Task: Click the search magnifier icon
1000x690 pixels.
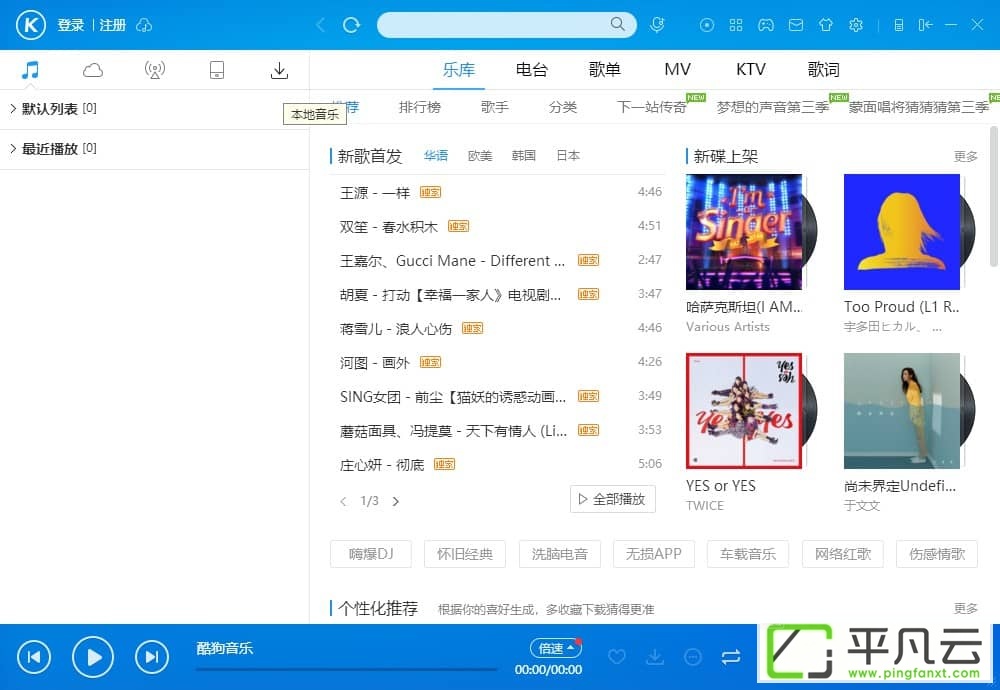Action: [x=617, y=24]
